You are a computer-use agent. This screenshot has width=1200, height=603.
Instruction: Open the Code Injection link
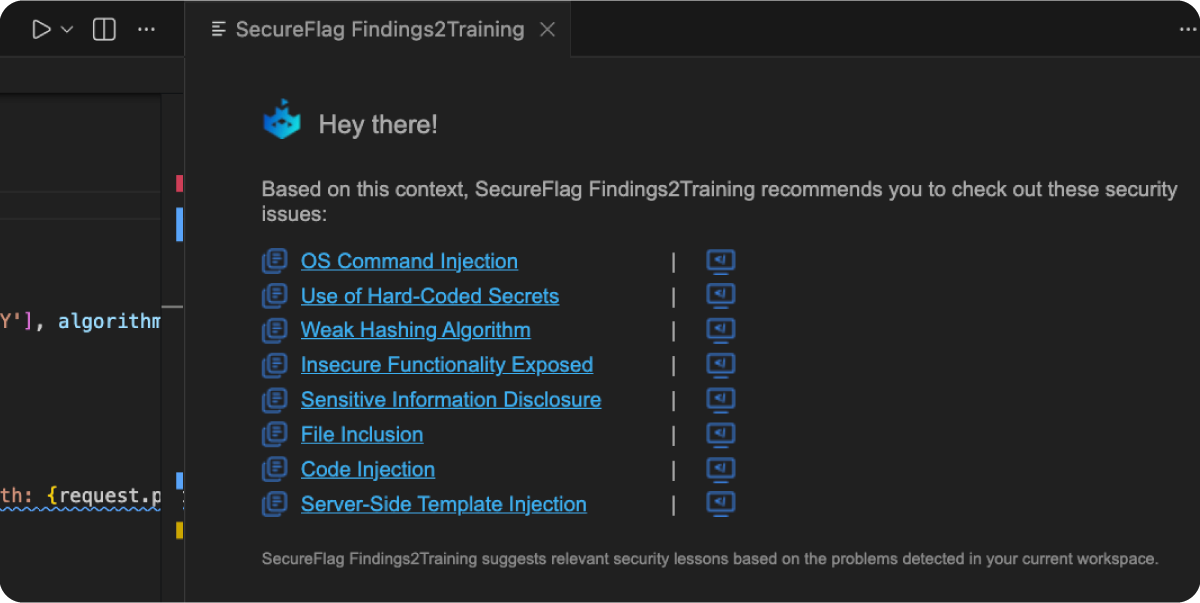(x=367, y=468)
